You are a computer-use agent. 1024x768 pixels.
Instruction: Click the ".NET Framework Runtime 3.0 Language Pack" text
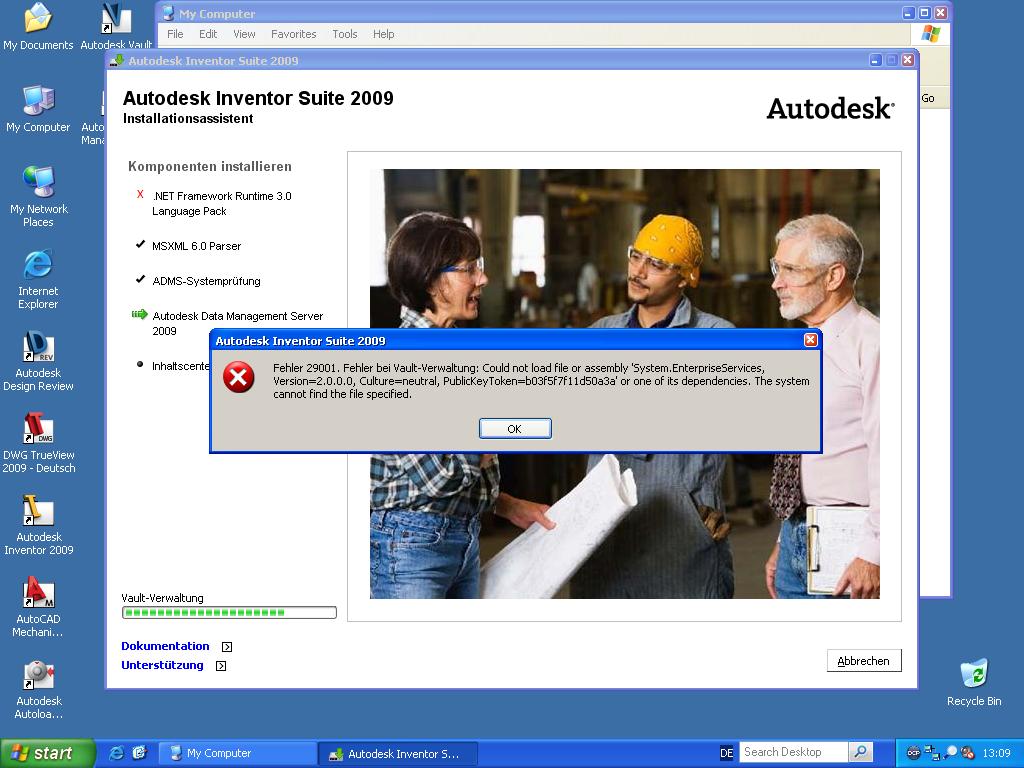click(x=222, y=203)
